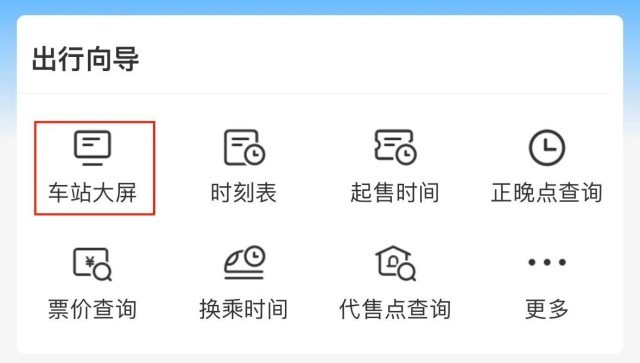Click the 时刻表 text label
This screenshot has width=640, height=363.
tap(244, 193)
